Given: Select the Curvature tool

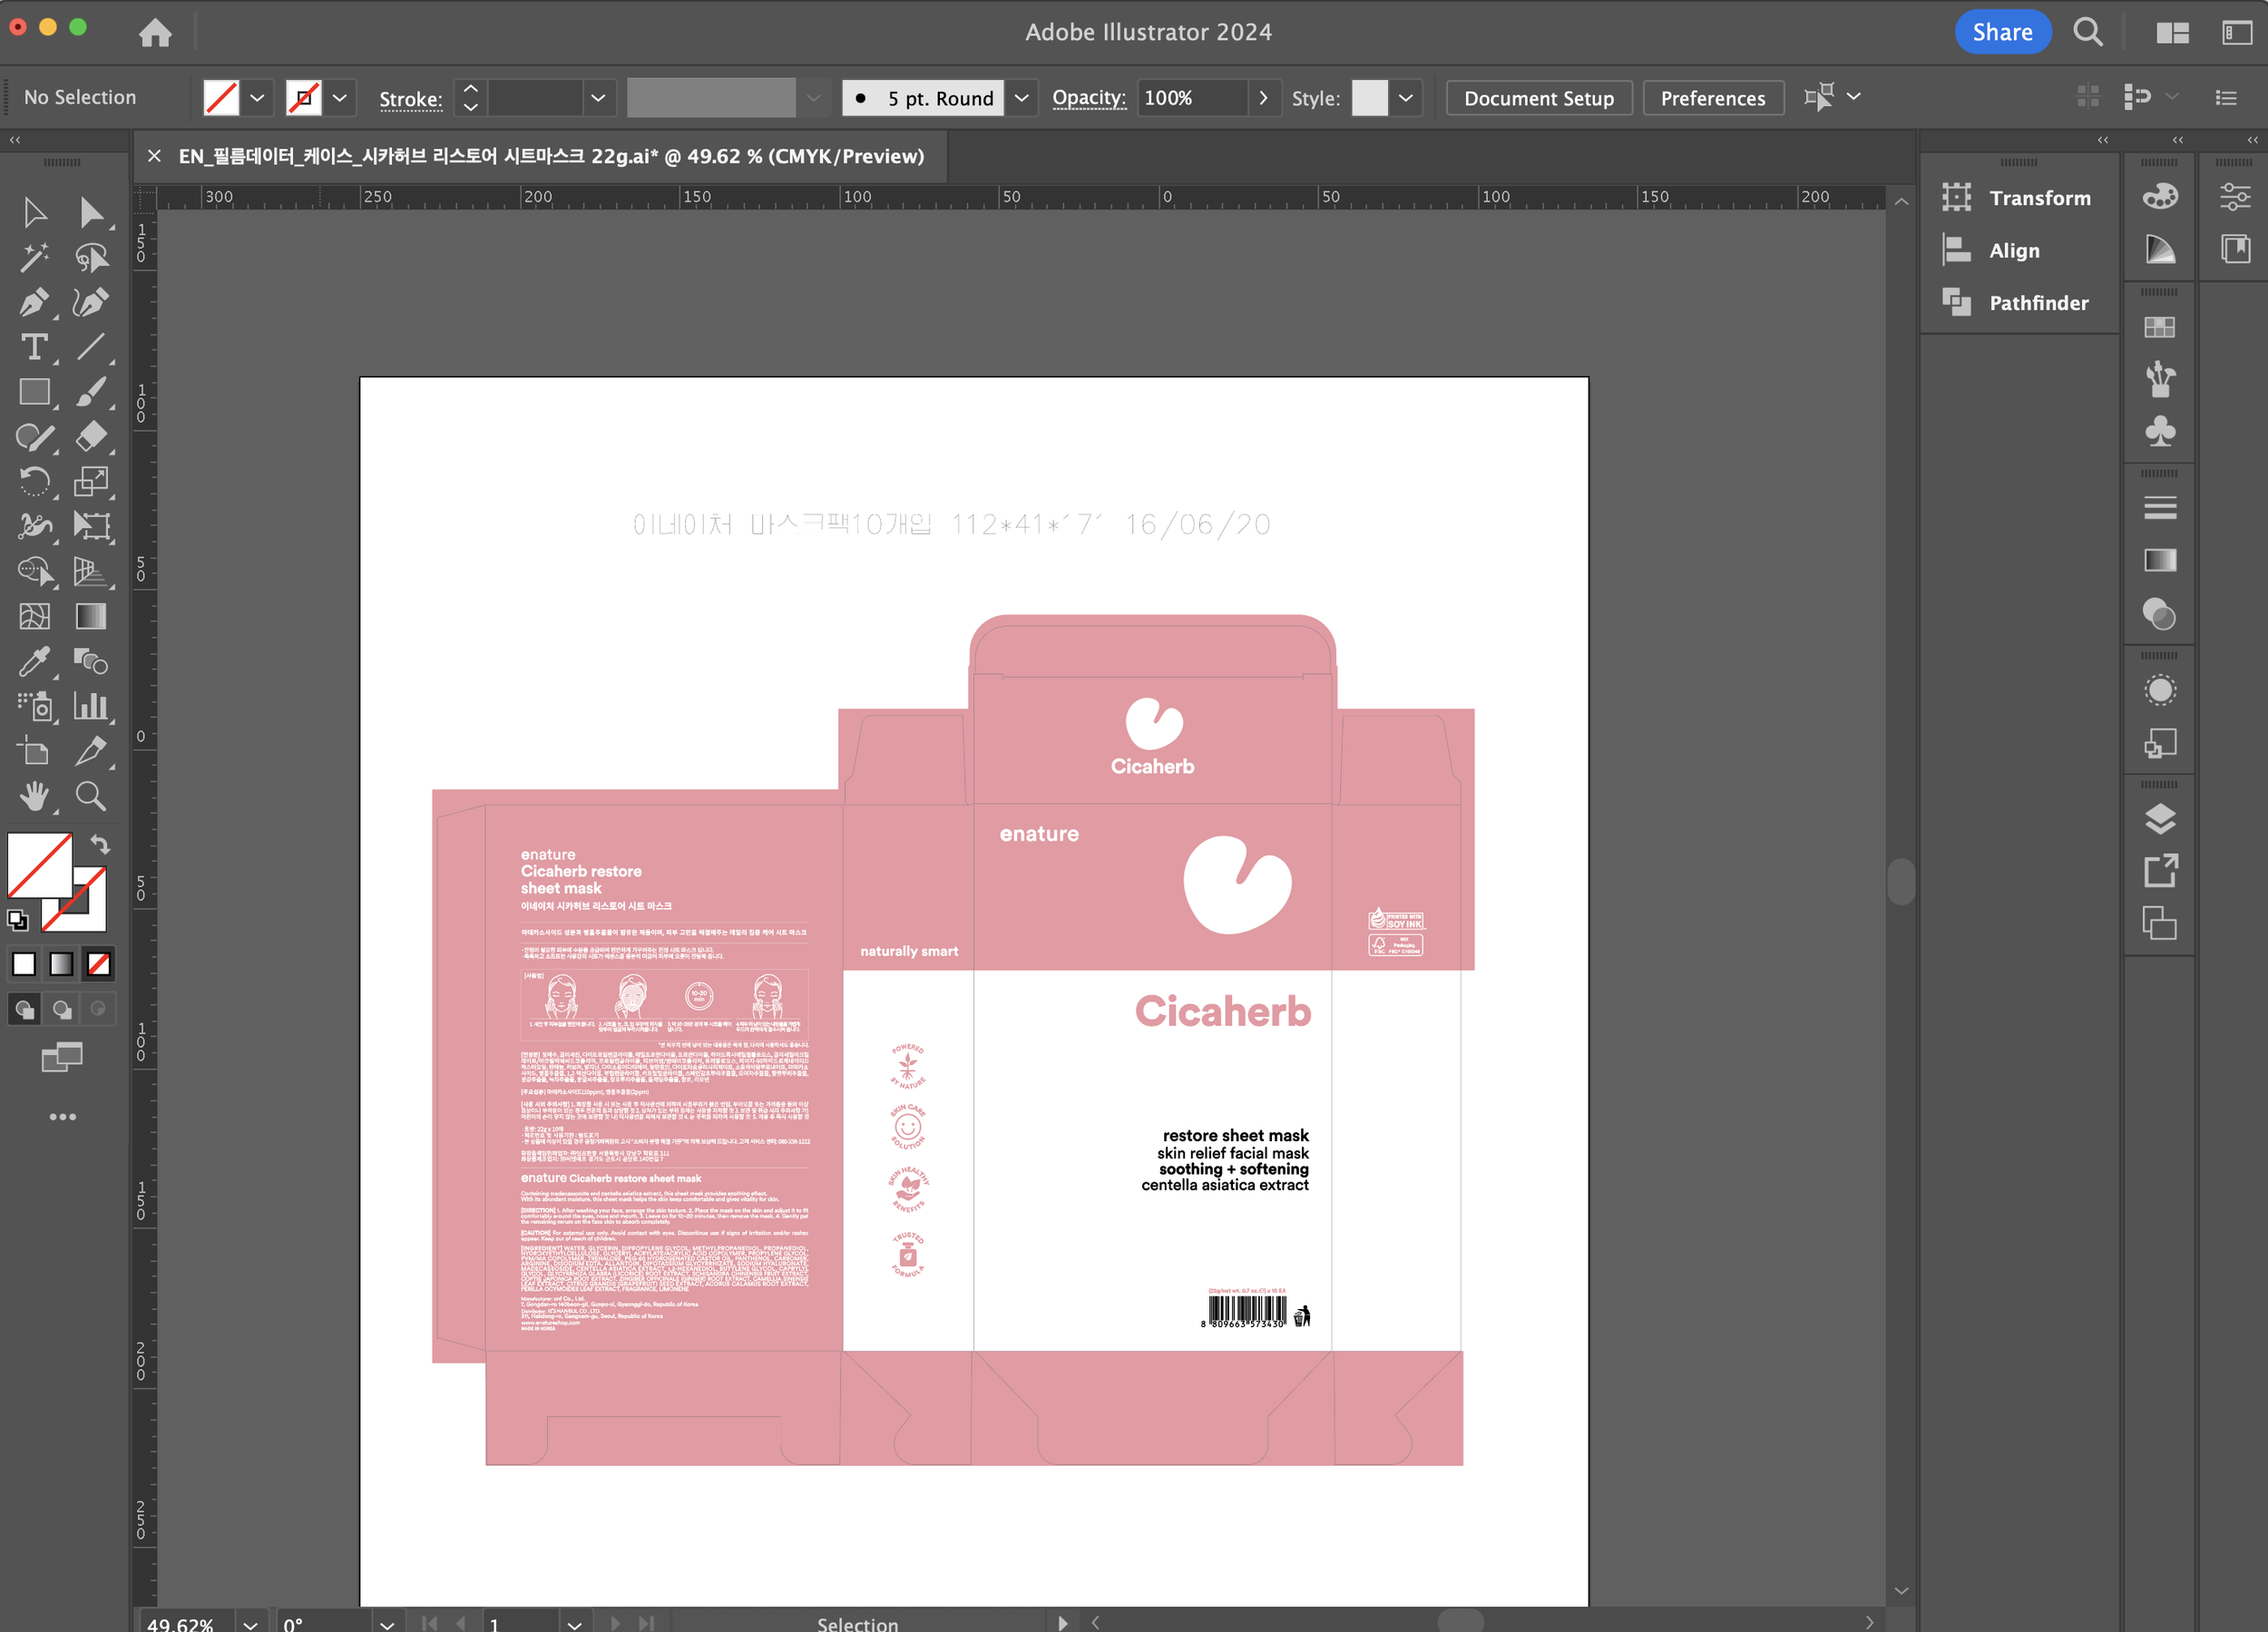Looking at the screenshot, I should pyautogui.click(x=91, y=302).
